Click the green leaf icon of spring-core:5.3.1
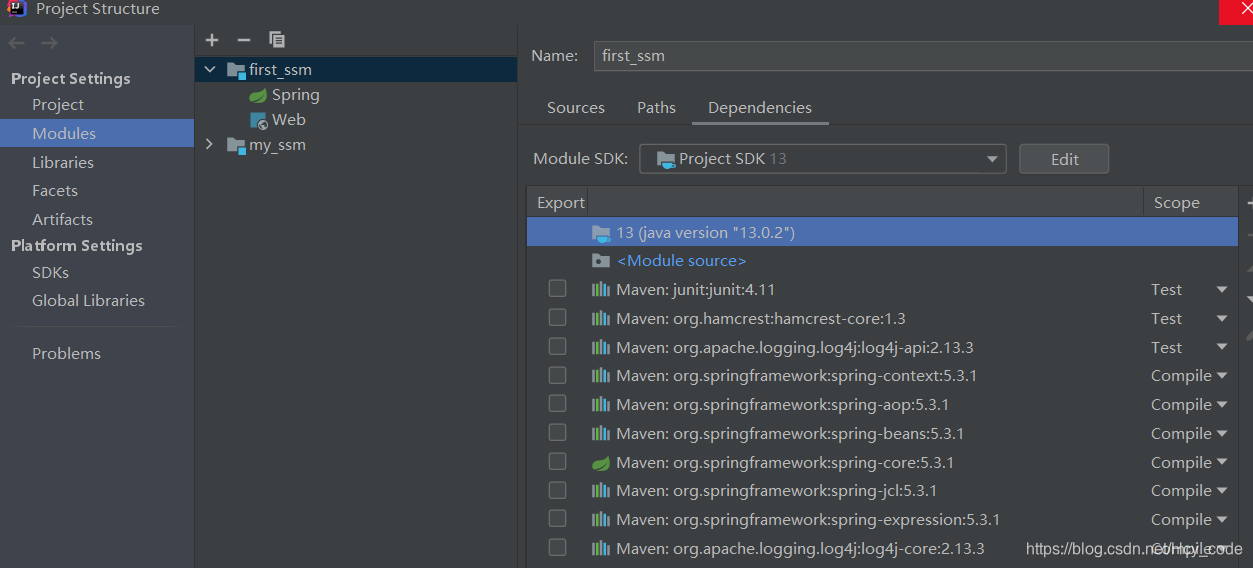 click(x=601, y=463)
